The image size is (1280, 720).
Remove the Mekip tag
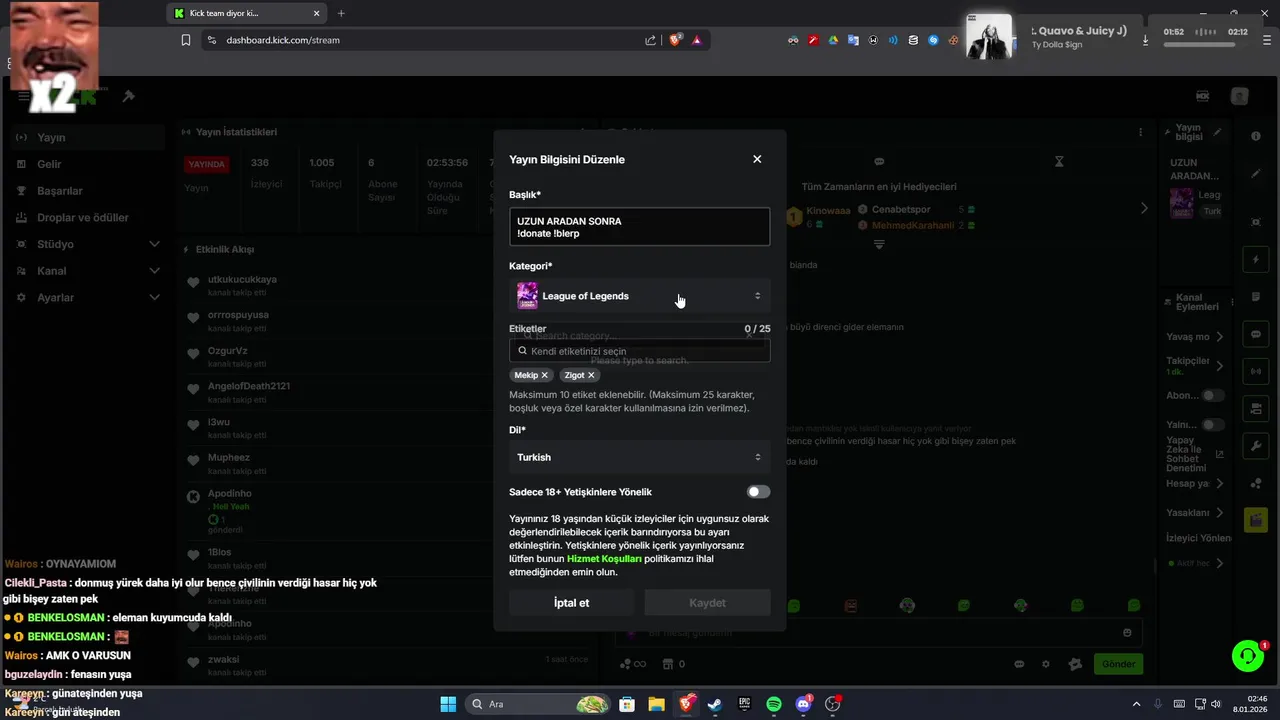[x=545, y=375]
